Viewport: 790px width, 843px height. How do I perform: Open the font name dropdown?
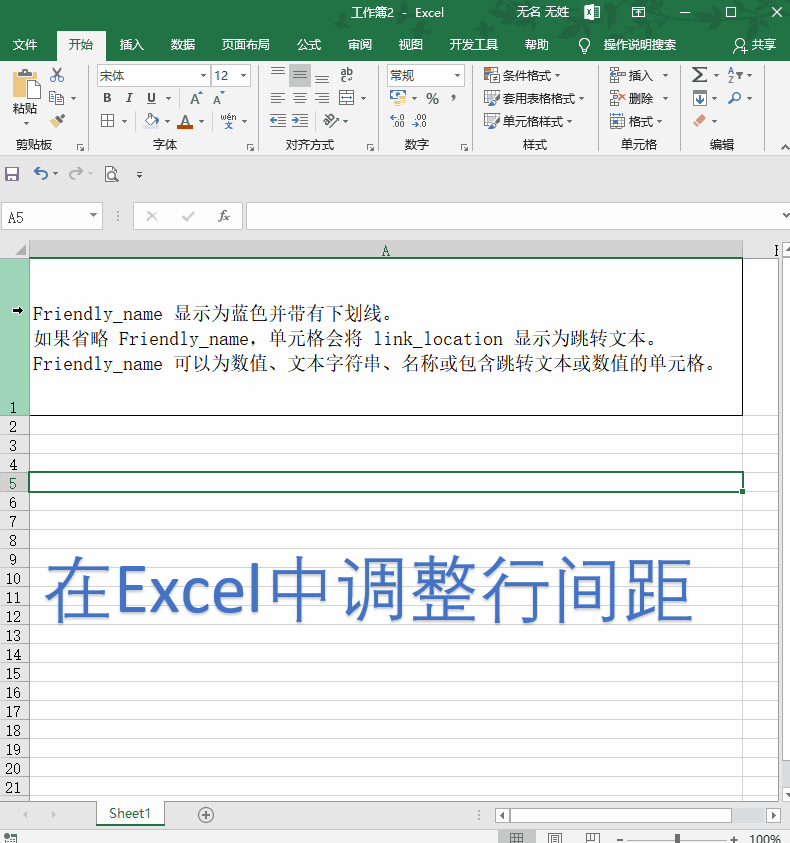pyautogui.click(x=203, y=75)
